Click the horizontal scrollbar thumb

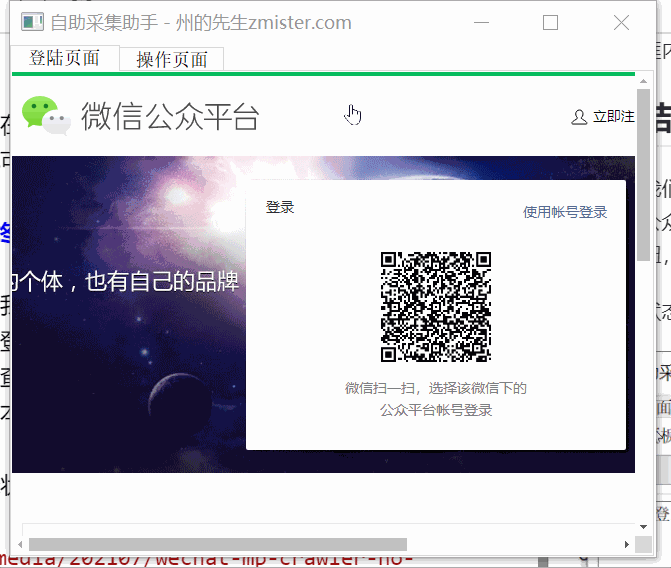(218, 544)
